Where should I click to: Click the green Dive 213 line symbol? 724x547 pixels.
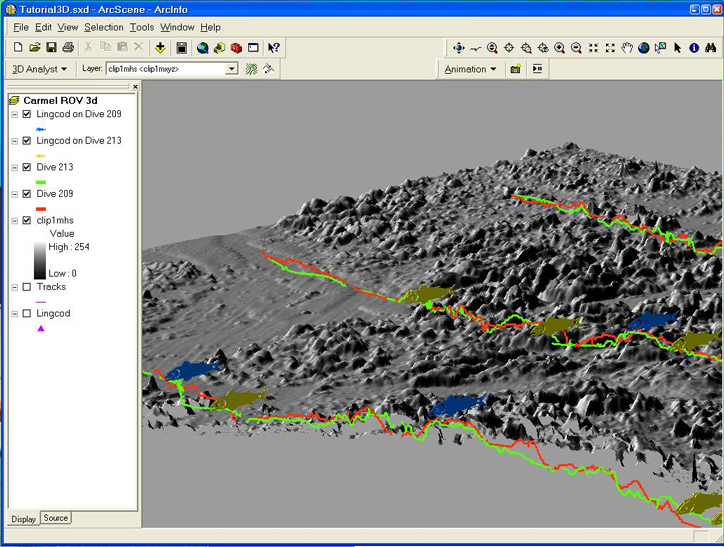[x=41, y=182]
